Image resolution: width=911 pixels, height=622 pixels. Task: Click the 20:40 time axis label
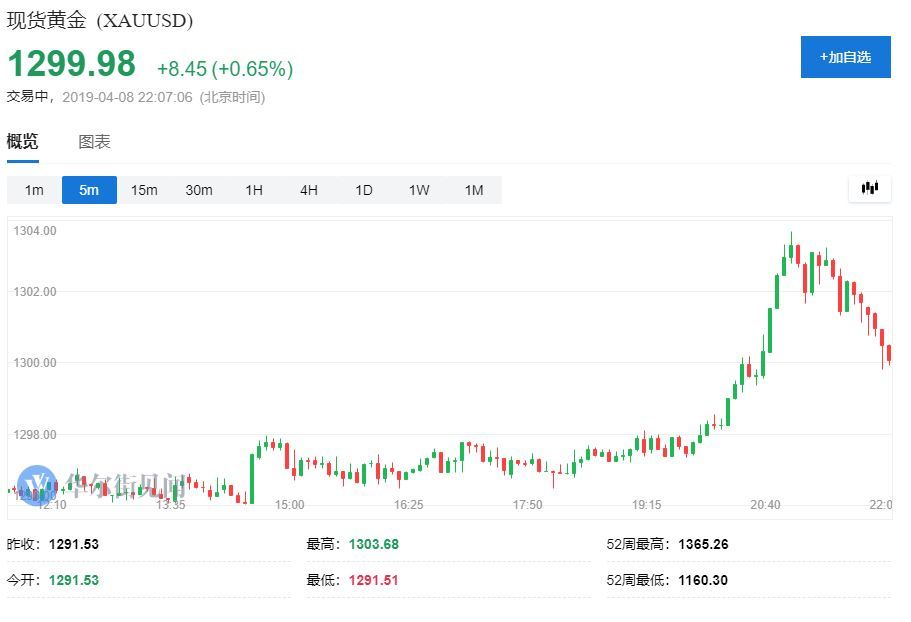(x=765, y=505)
